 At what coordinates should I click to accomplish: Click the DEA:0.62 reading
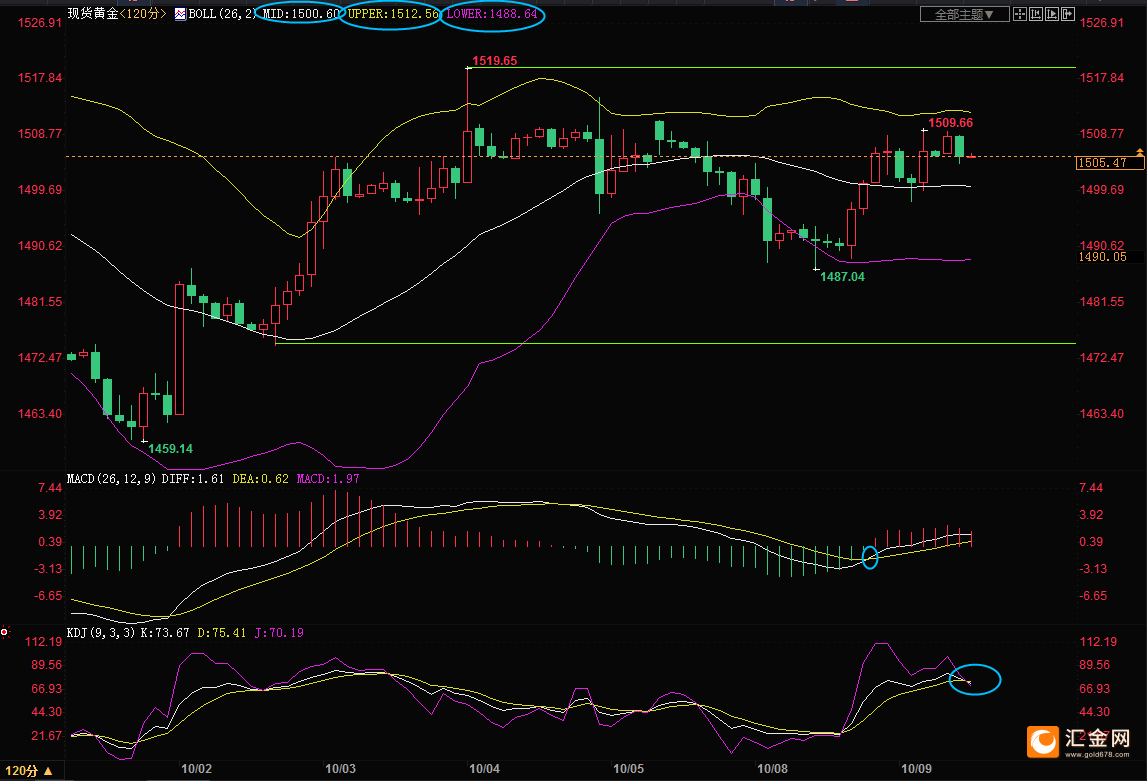pyautogui.click(x=260, y=479)
